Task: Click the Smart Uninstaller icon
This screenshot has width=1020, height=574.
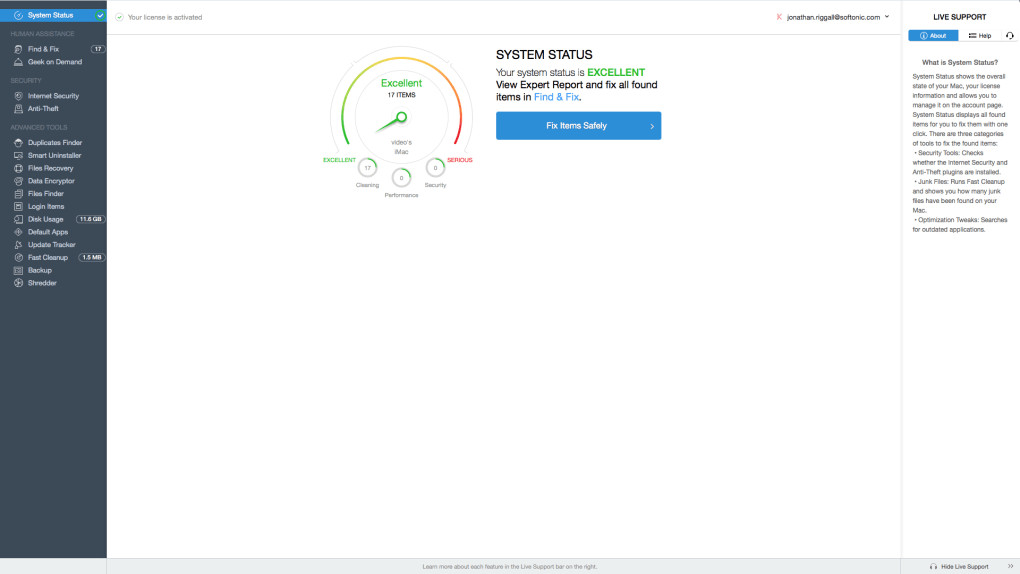Action: (18, 156)
